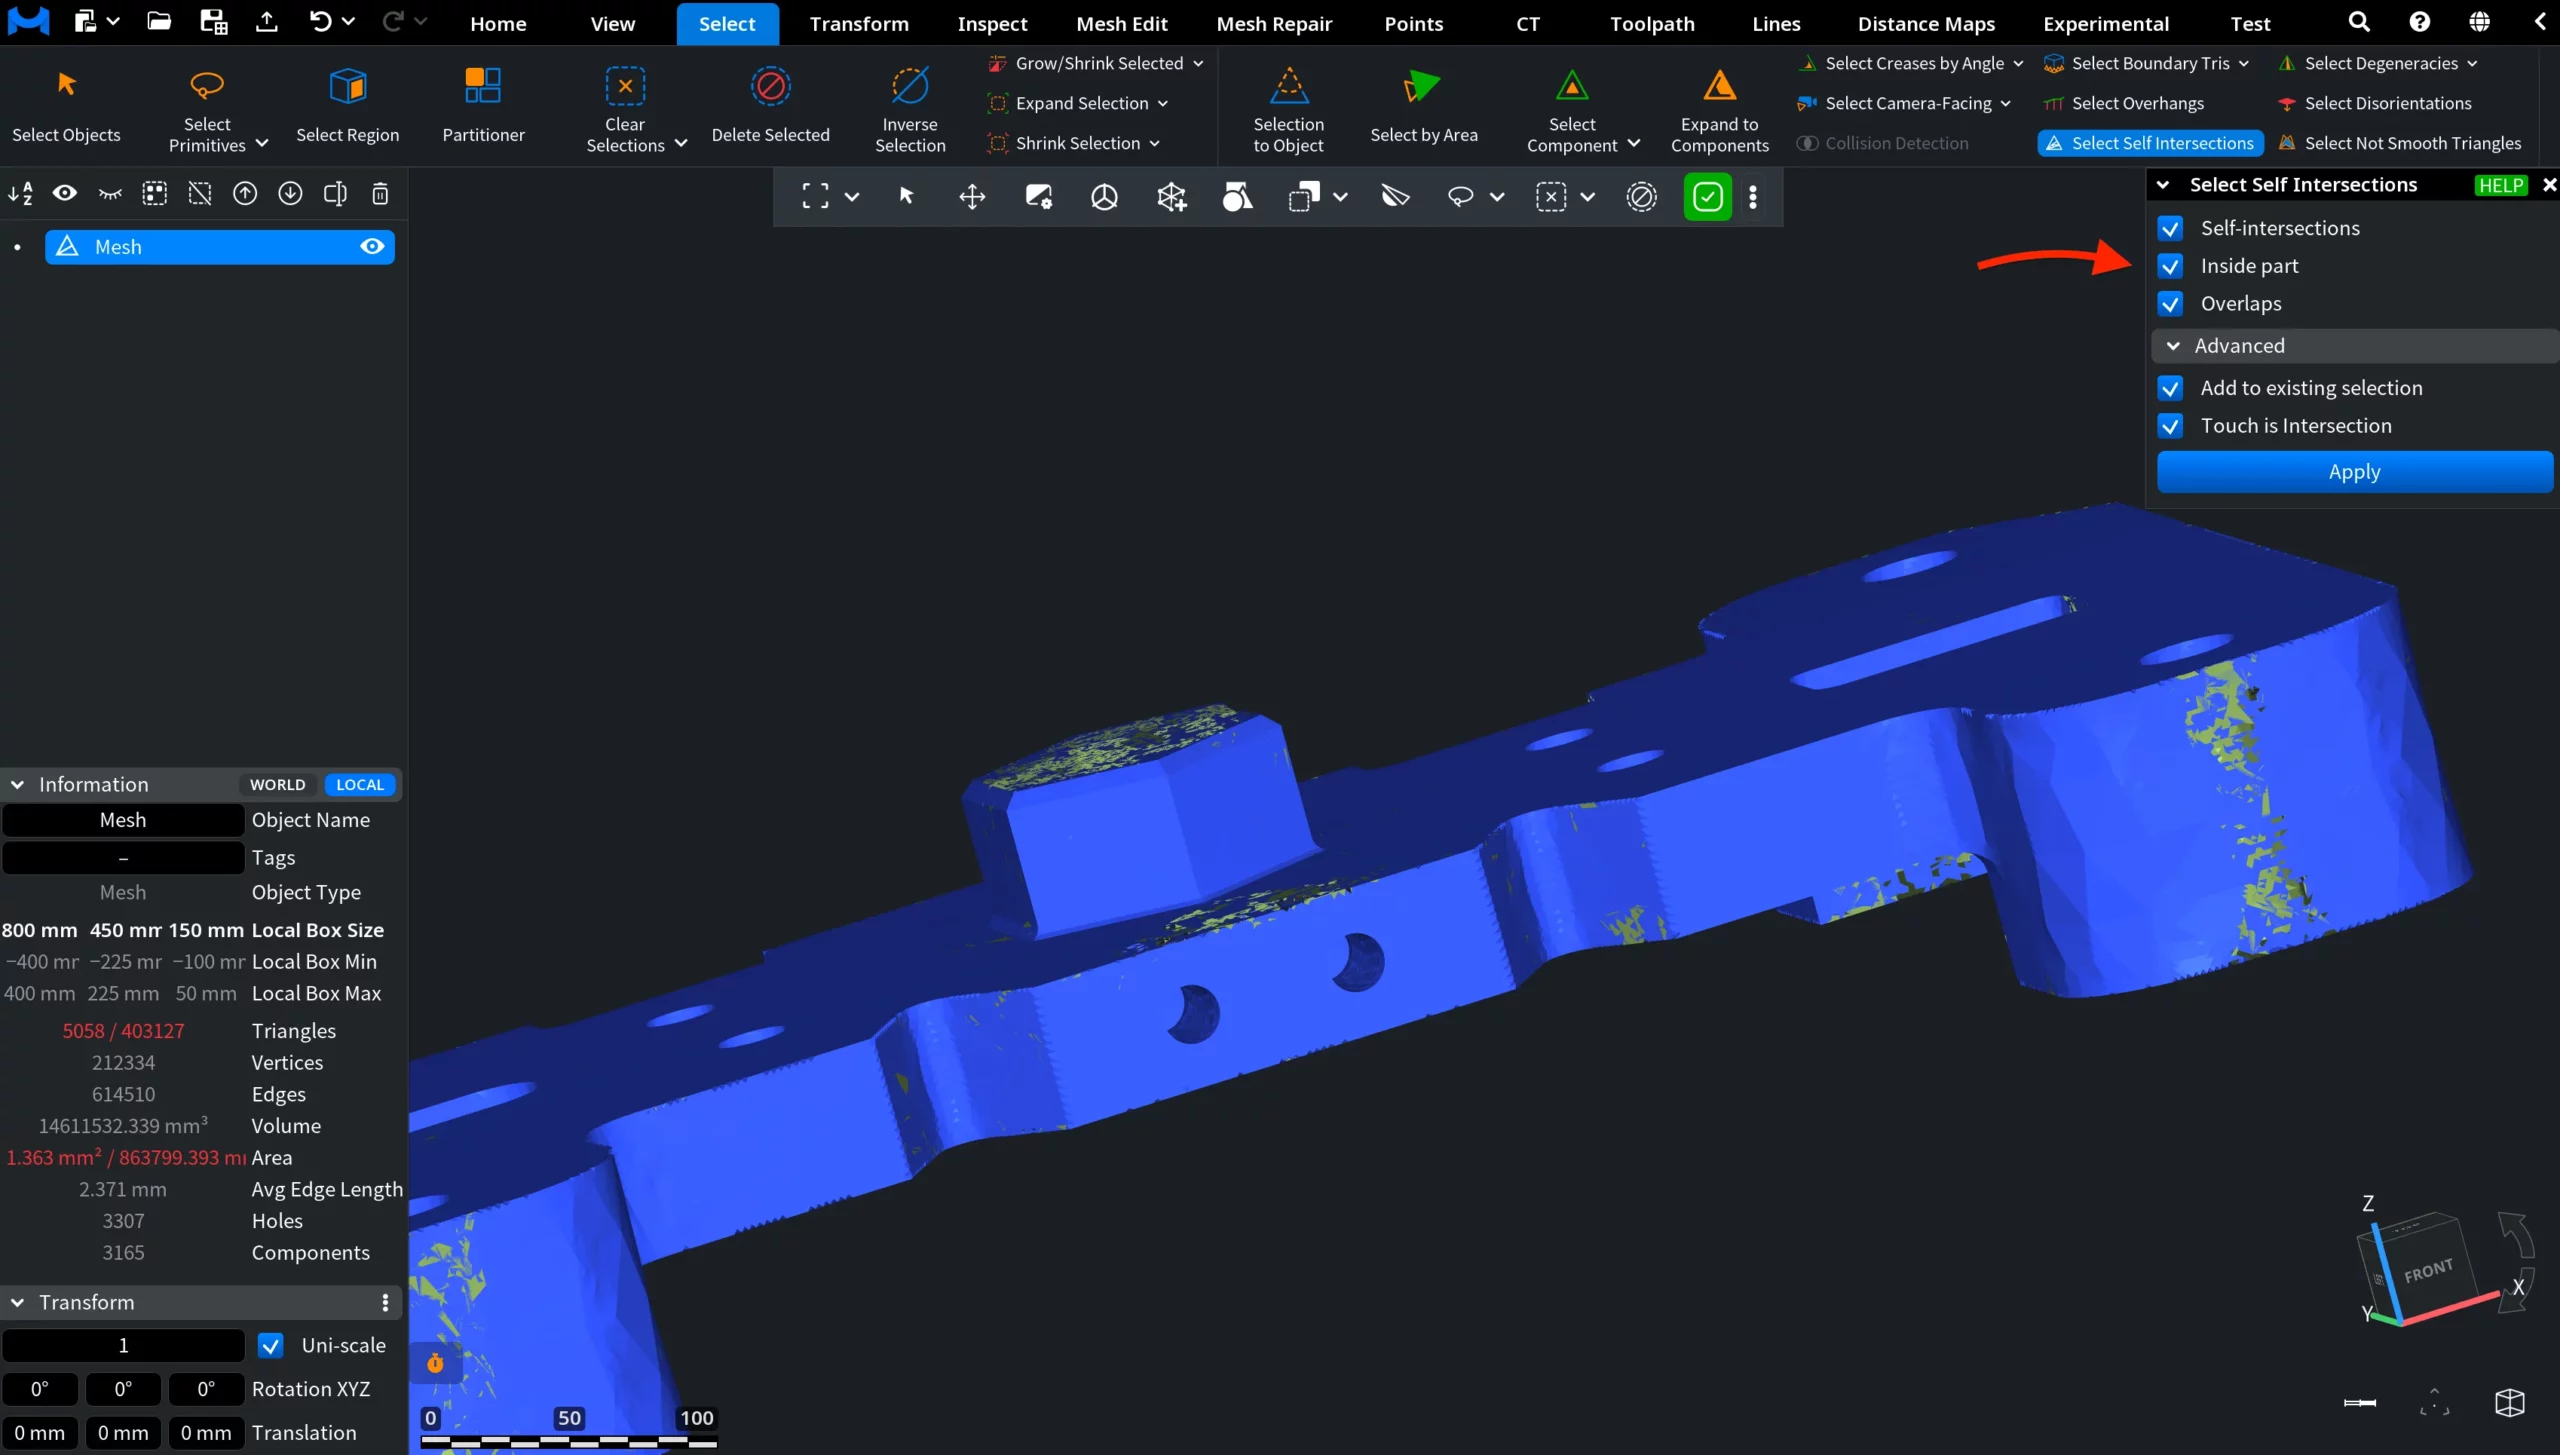Switch to the Home tab
This screenshot has height=1455, width=2560.
[x=498, y=23]
